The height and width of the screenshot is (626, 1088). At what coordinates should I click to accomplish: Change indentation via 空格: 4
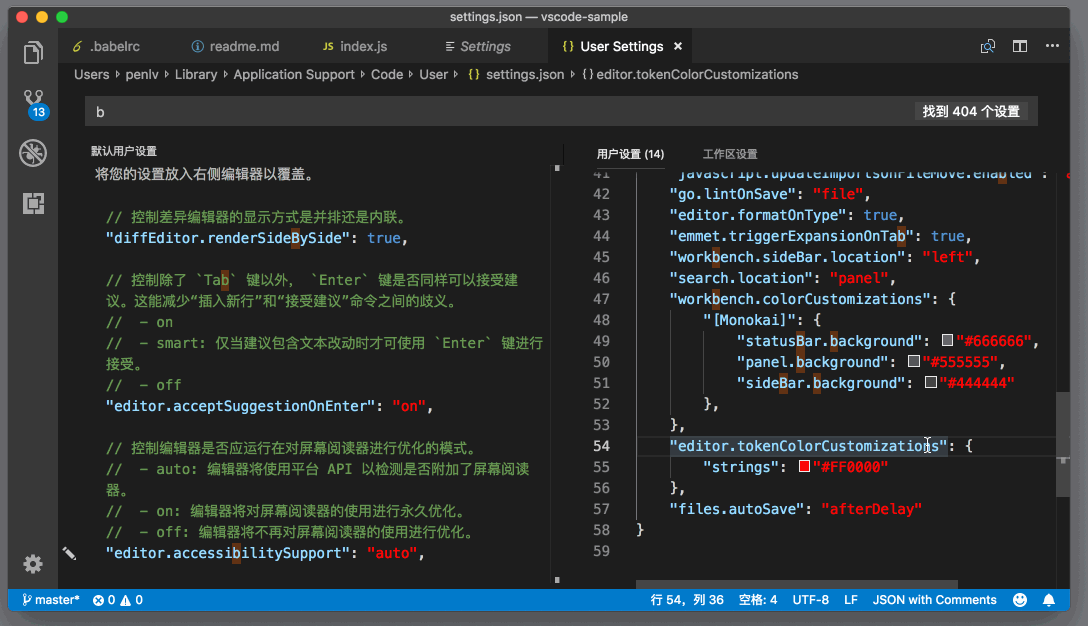point(758,600)
